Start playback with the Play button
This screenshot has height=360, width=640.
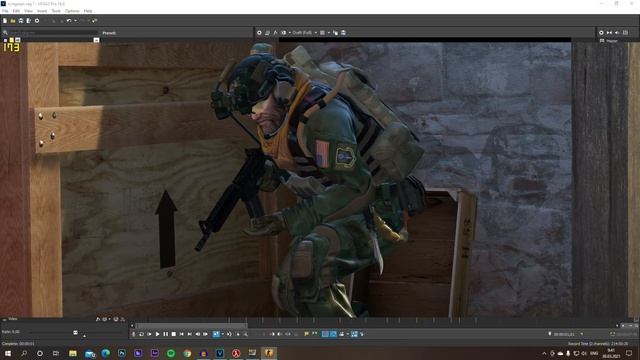pyautogui.click(x=158, y=334)
